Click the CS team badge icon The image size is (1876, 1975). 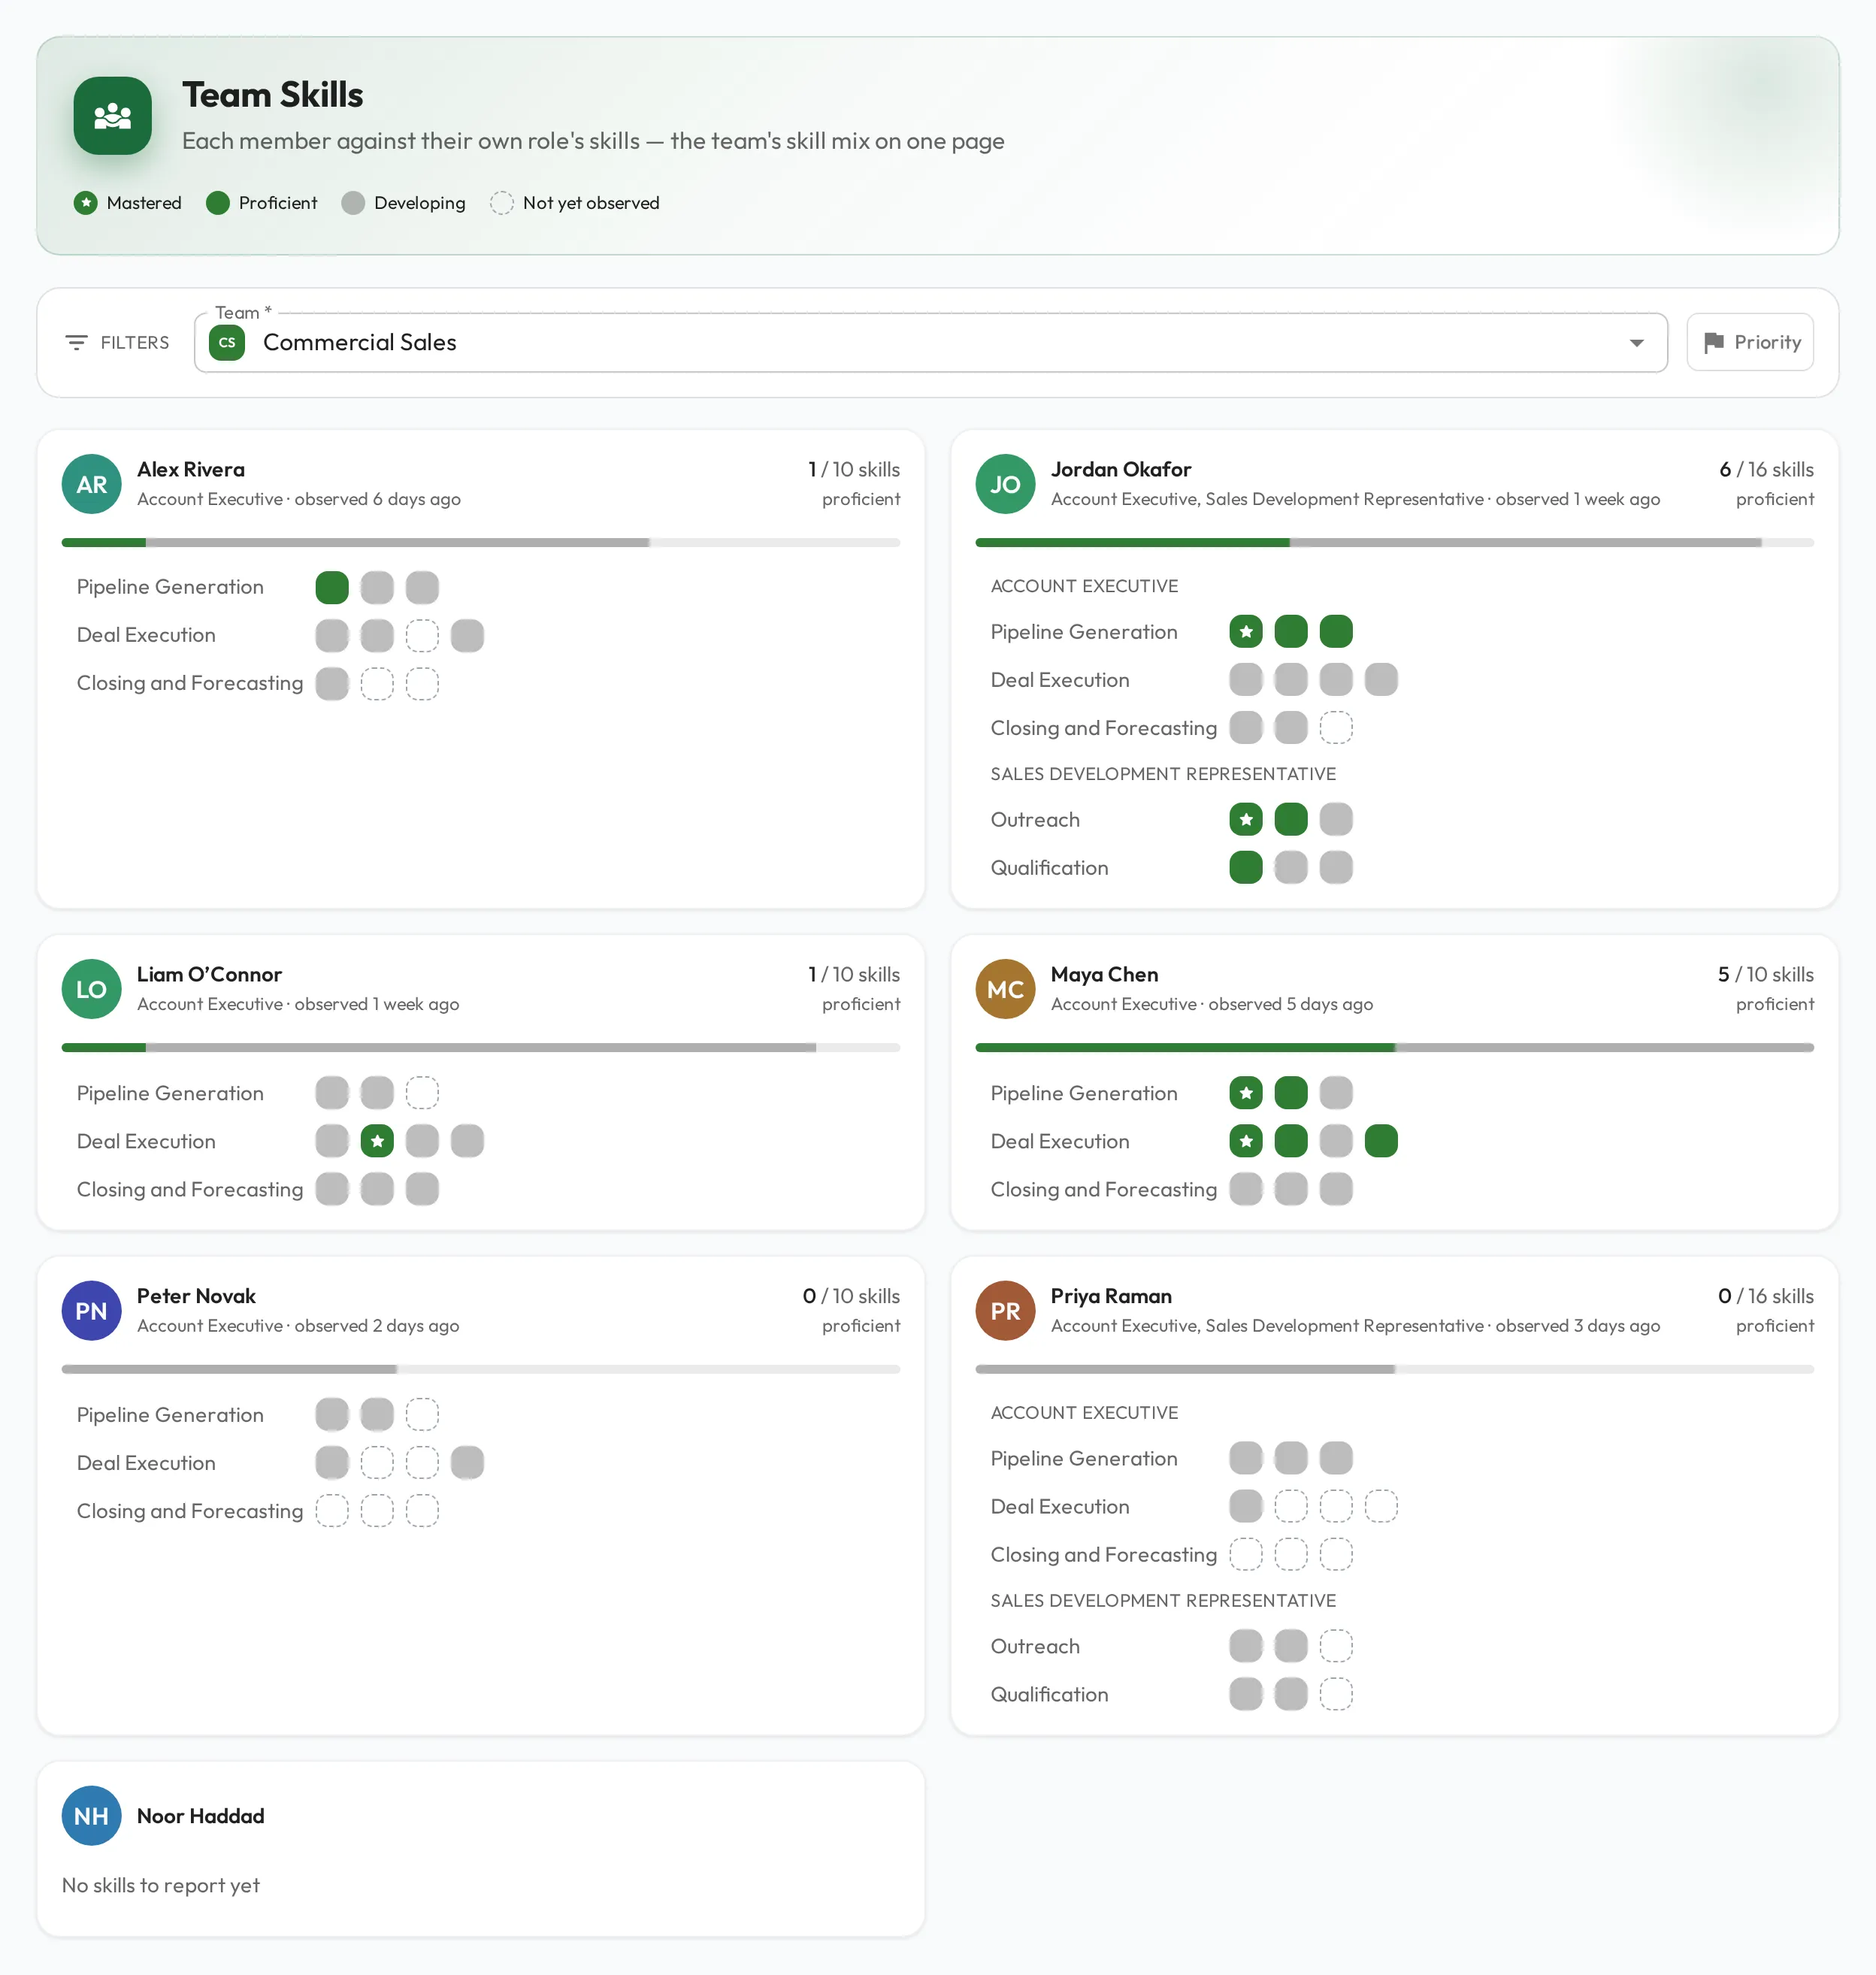click(x=227, y=343)
